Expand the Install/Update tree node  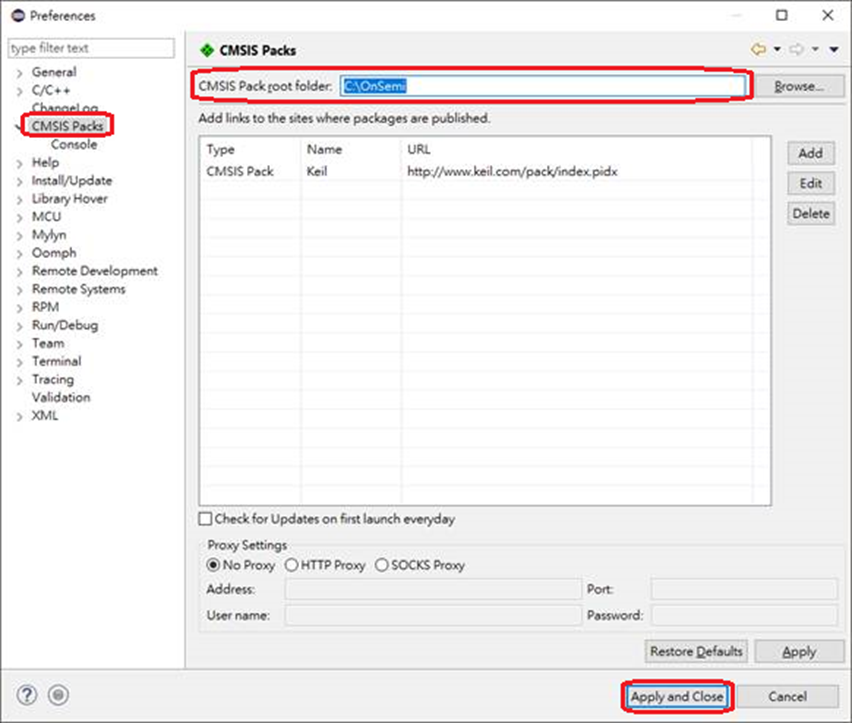(x=19, y=181)
